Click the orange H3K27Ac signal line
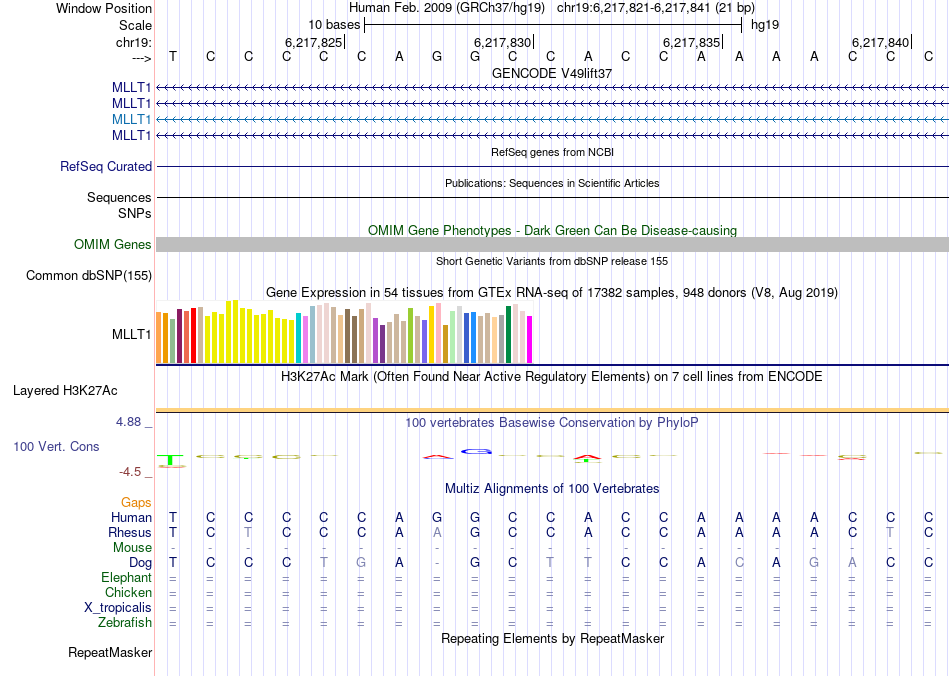This screenshot has height=676, width=950. click(552, 410)
